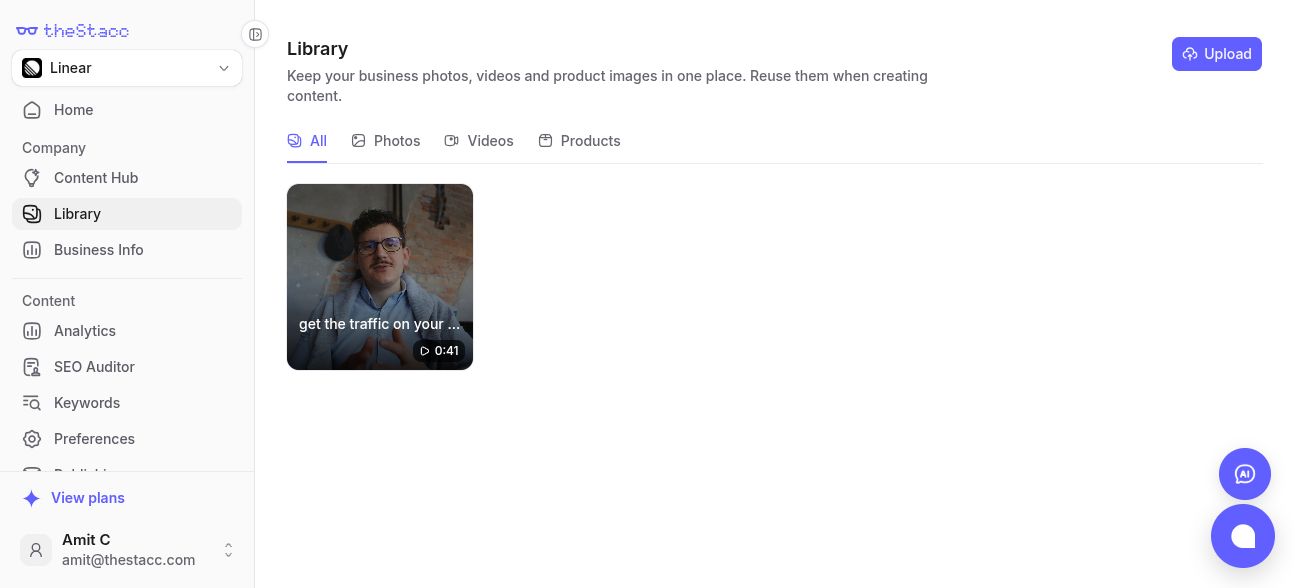The width and height of the screenshot is (1310, 588).
Task: Click the Keywords list-search icon
Action: tap(33, 403)
